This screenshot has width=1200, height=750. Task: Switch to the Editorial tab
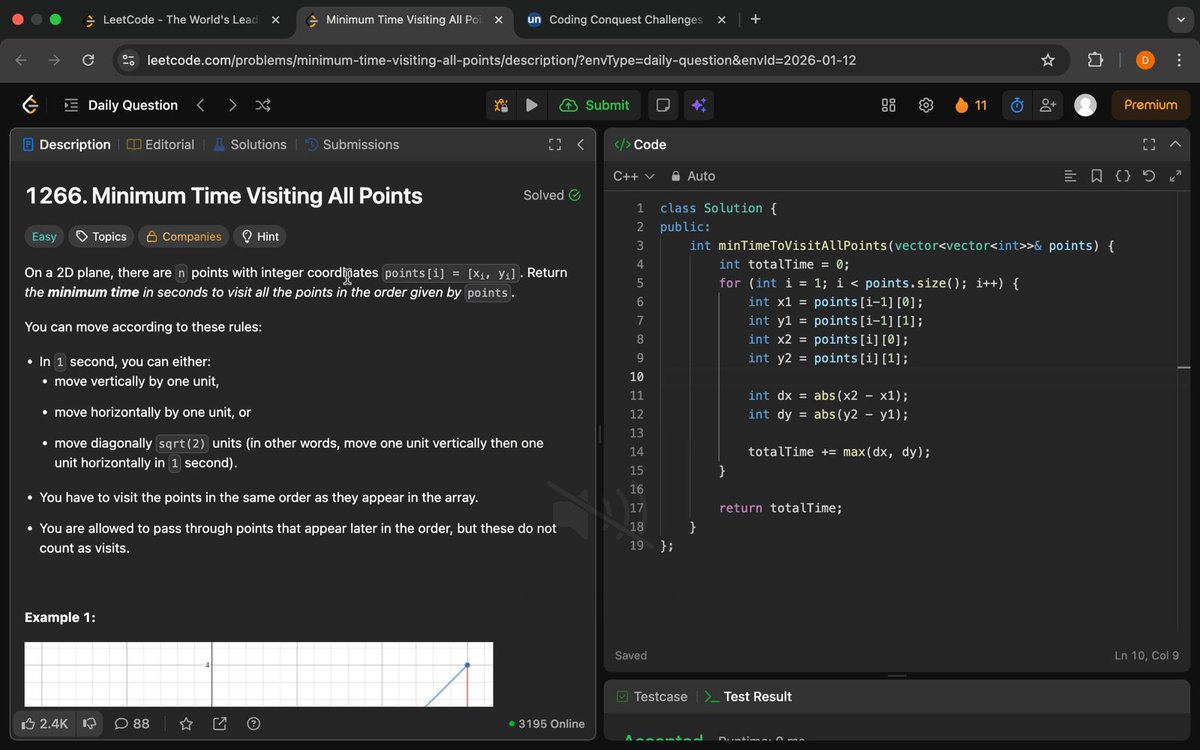pos(161,145)
